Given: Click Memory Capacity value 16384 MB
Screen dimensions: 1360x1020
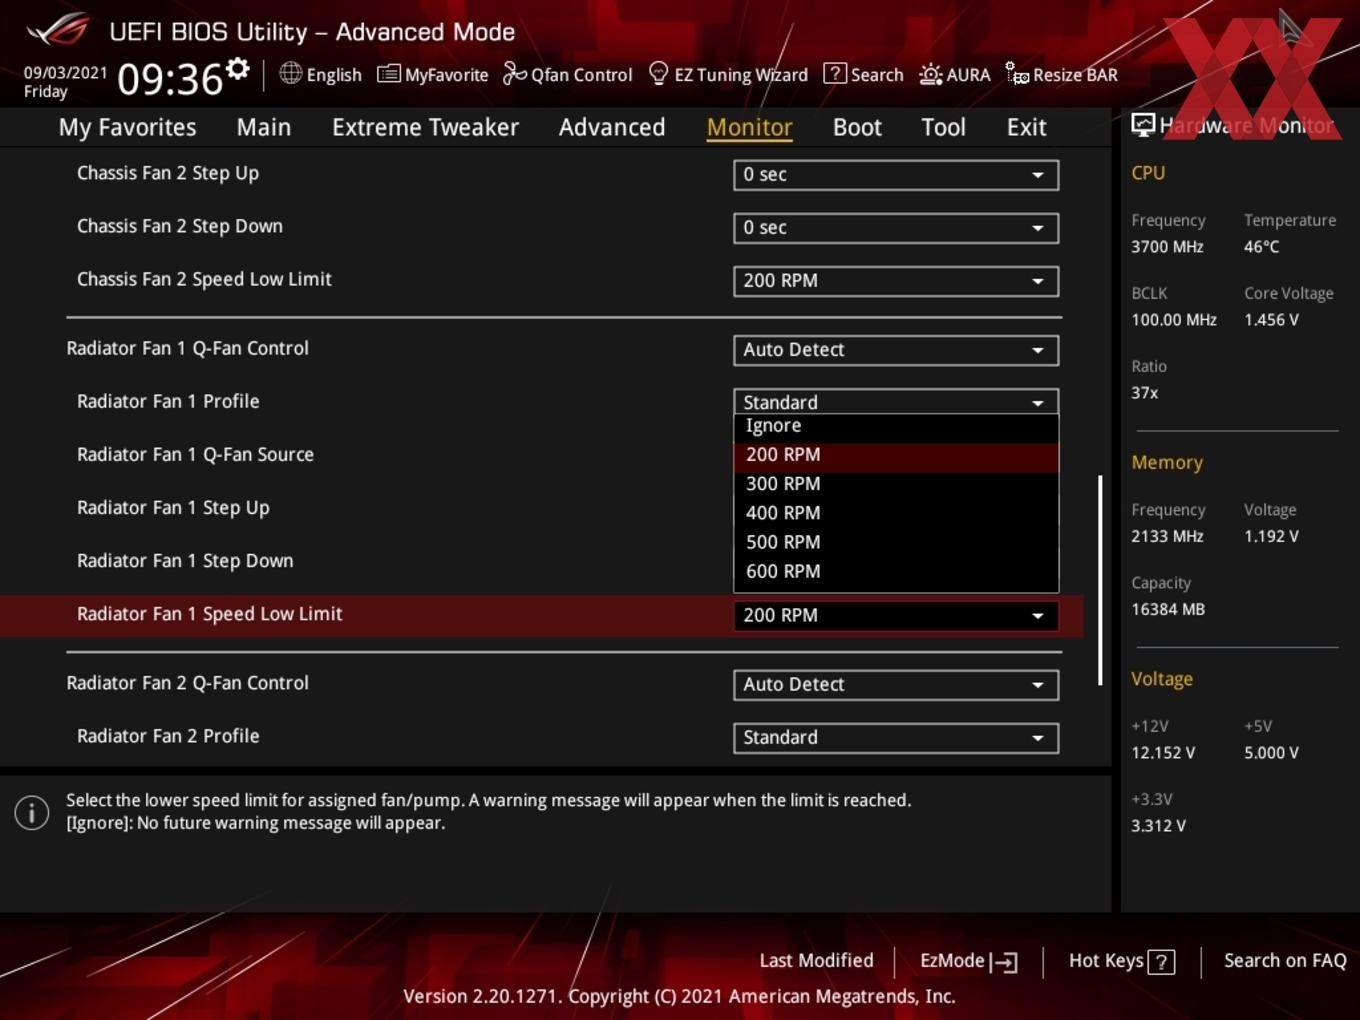Looking at the screenshot, I should coord(1168,609).
